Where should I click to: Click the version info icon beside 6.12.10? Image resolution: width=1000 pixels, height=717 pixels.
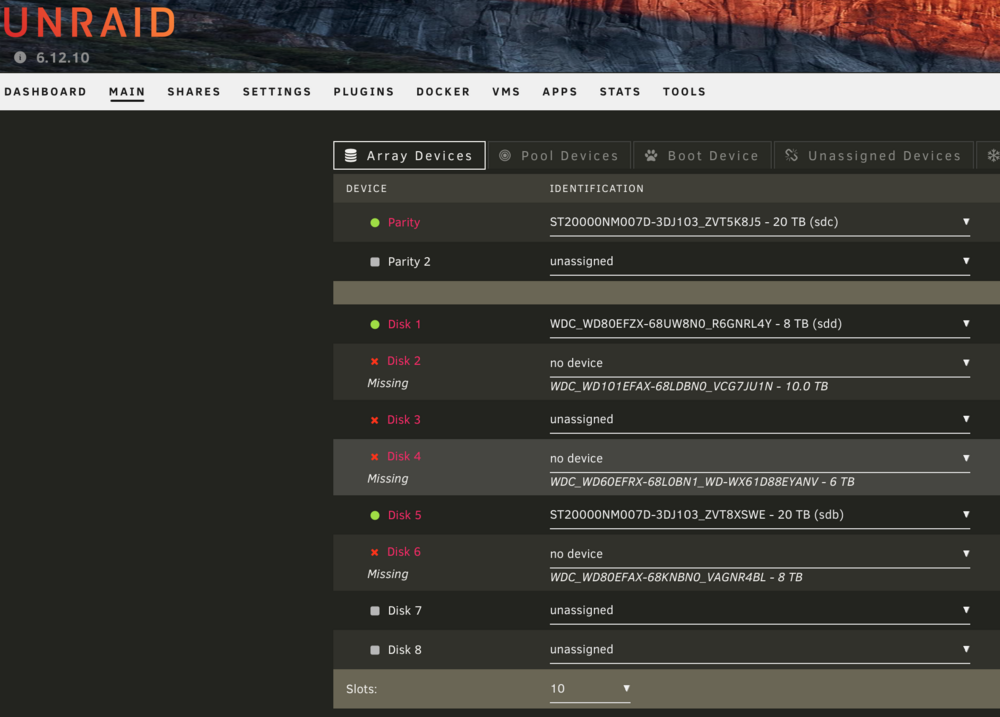pos(20,57)
